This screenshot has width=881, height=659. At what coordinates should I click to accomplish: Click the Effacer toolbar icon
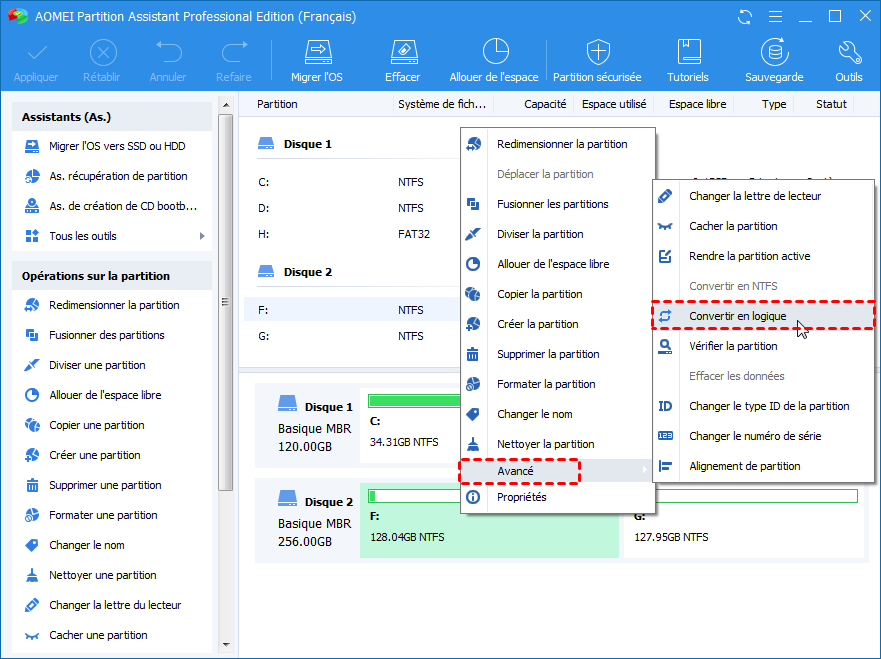click(403, 53)
